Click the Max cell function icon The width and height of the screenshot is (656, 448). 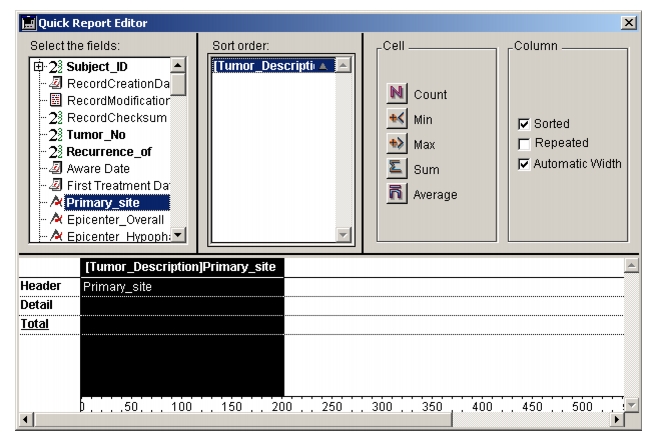coord(396,145)
